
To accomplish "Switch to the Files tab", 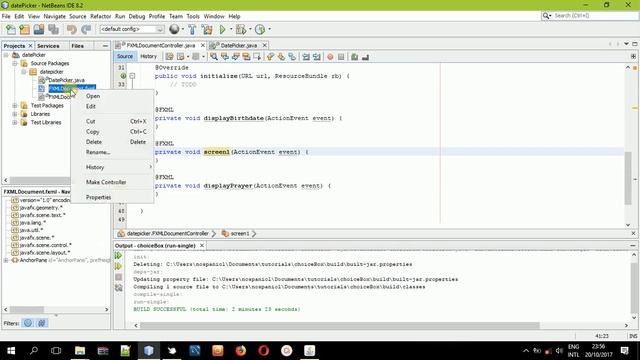I will click(x=78, y=46).
